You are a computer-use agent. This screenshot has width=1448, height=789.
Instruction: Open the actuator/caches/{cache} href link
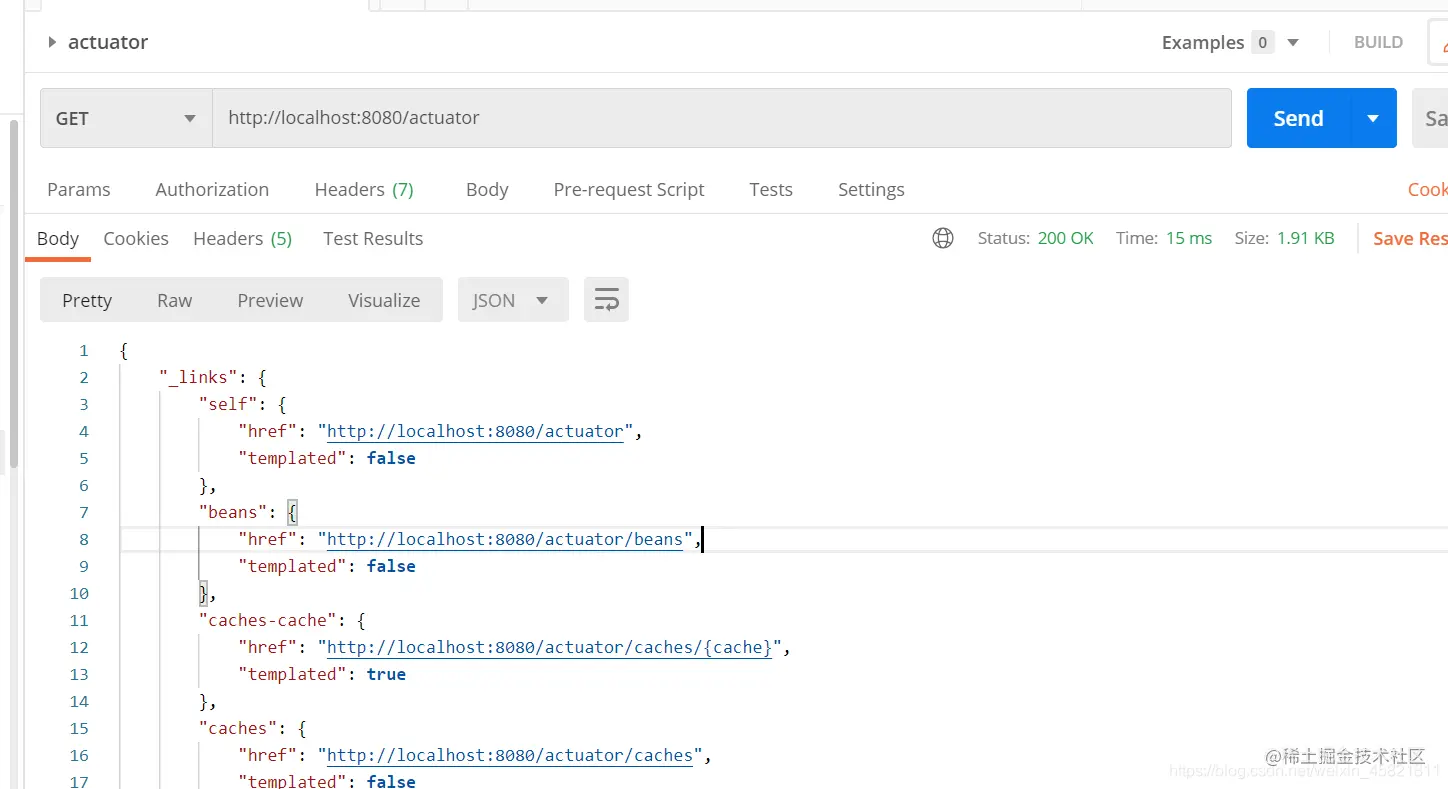(x=550, y=647)
